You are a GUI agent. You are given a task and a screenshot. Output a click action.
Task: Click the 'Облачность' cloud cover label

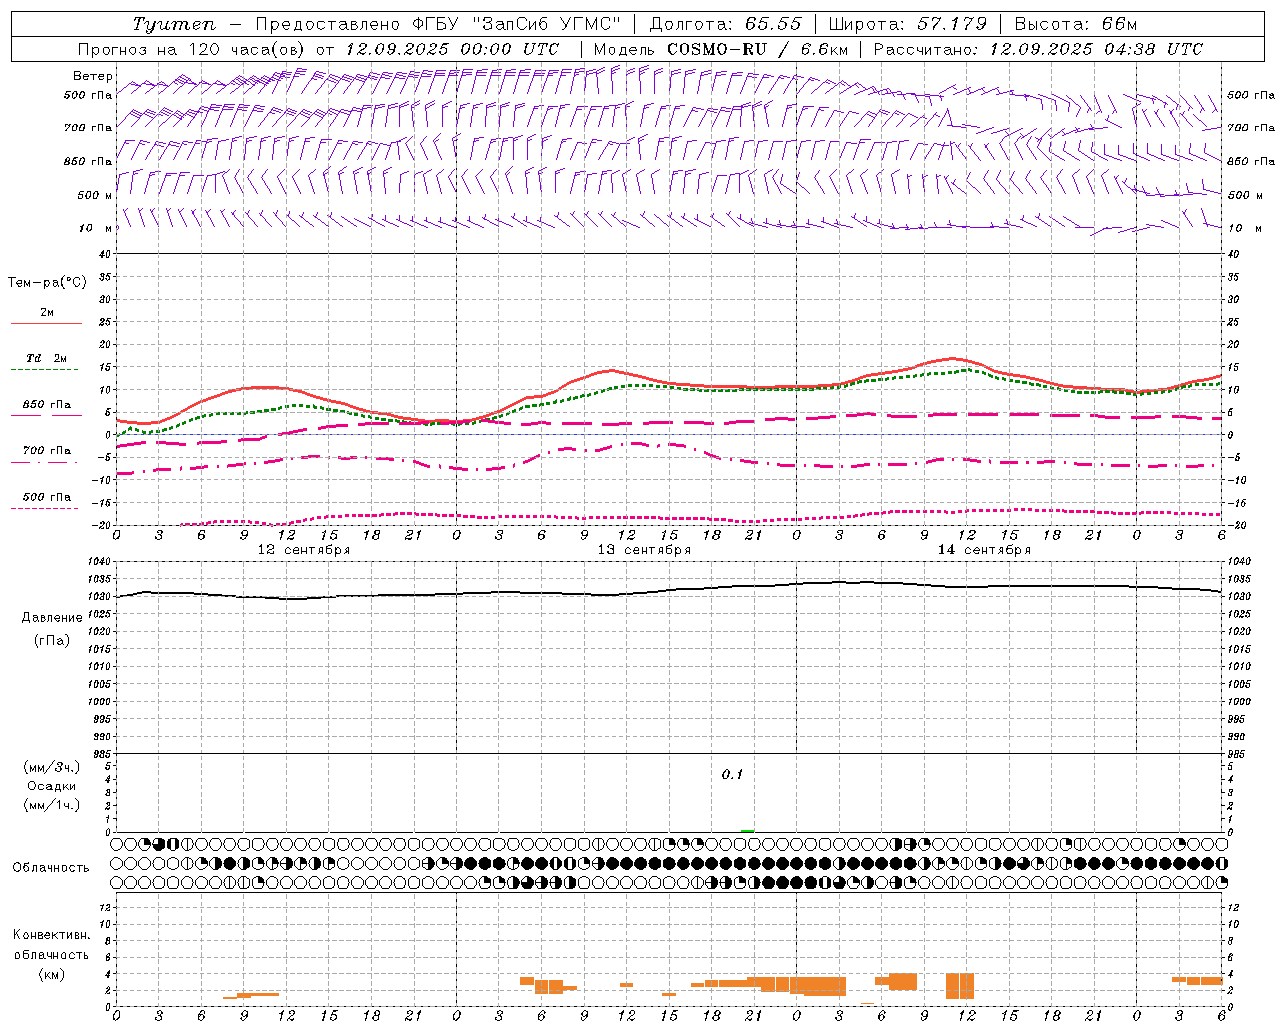pos(51,867)
